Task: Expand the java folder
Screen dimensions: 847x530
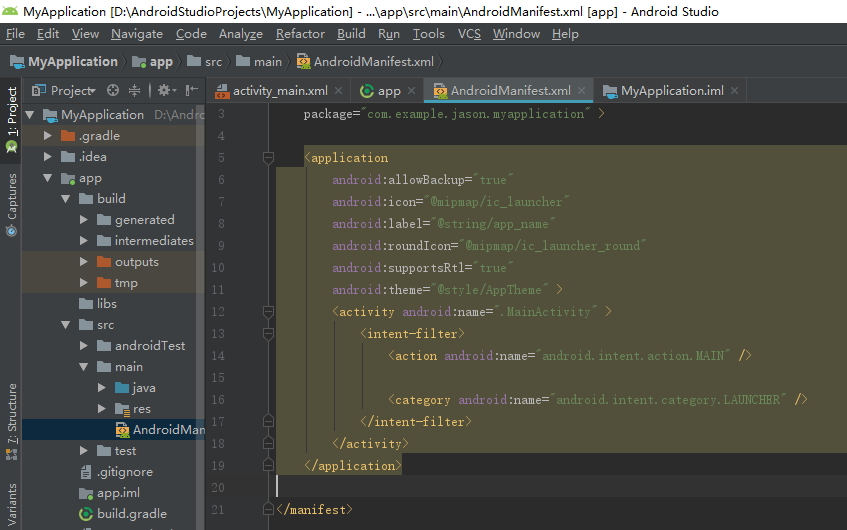Action: tap(101, 388)
